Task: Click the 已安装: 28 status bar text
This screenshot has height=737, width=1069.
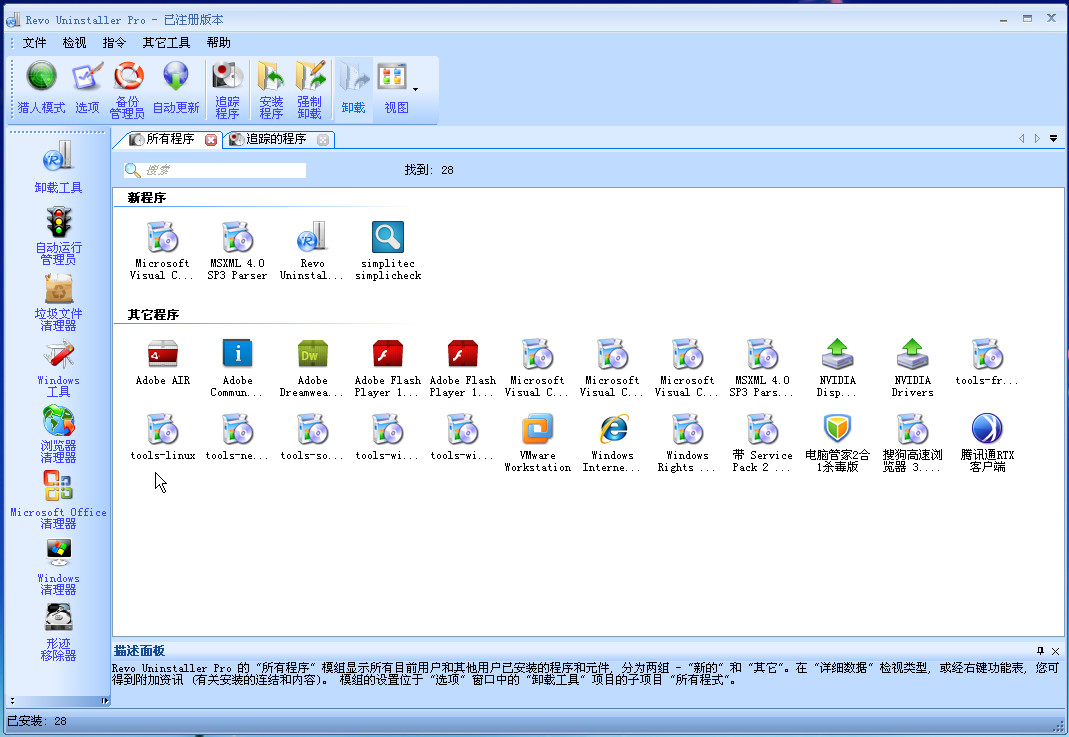Action: coord(37,721)
